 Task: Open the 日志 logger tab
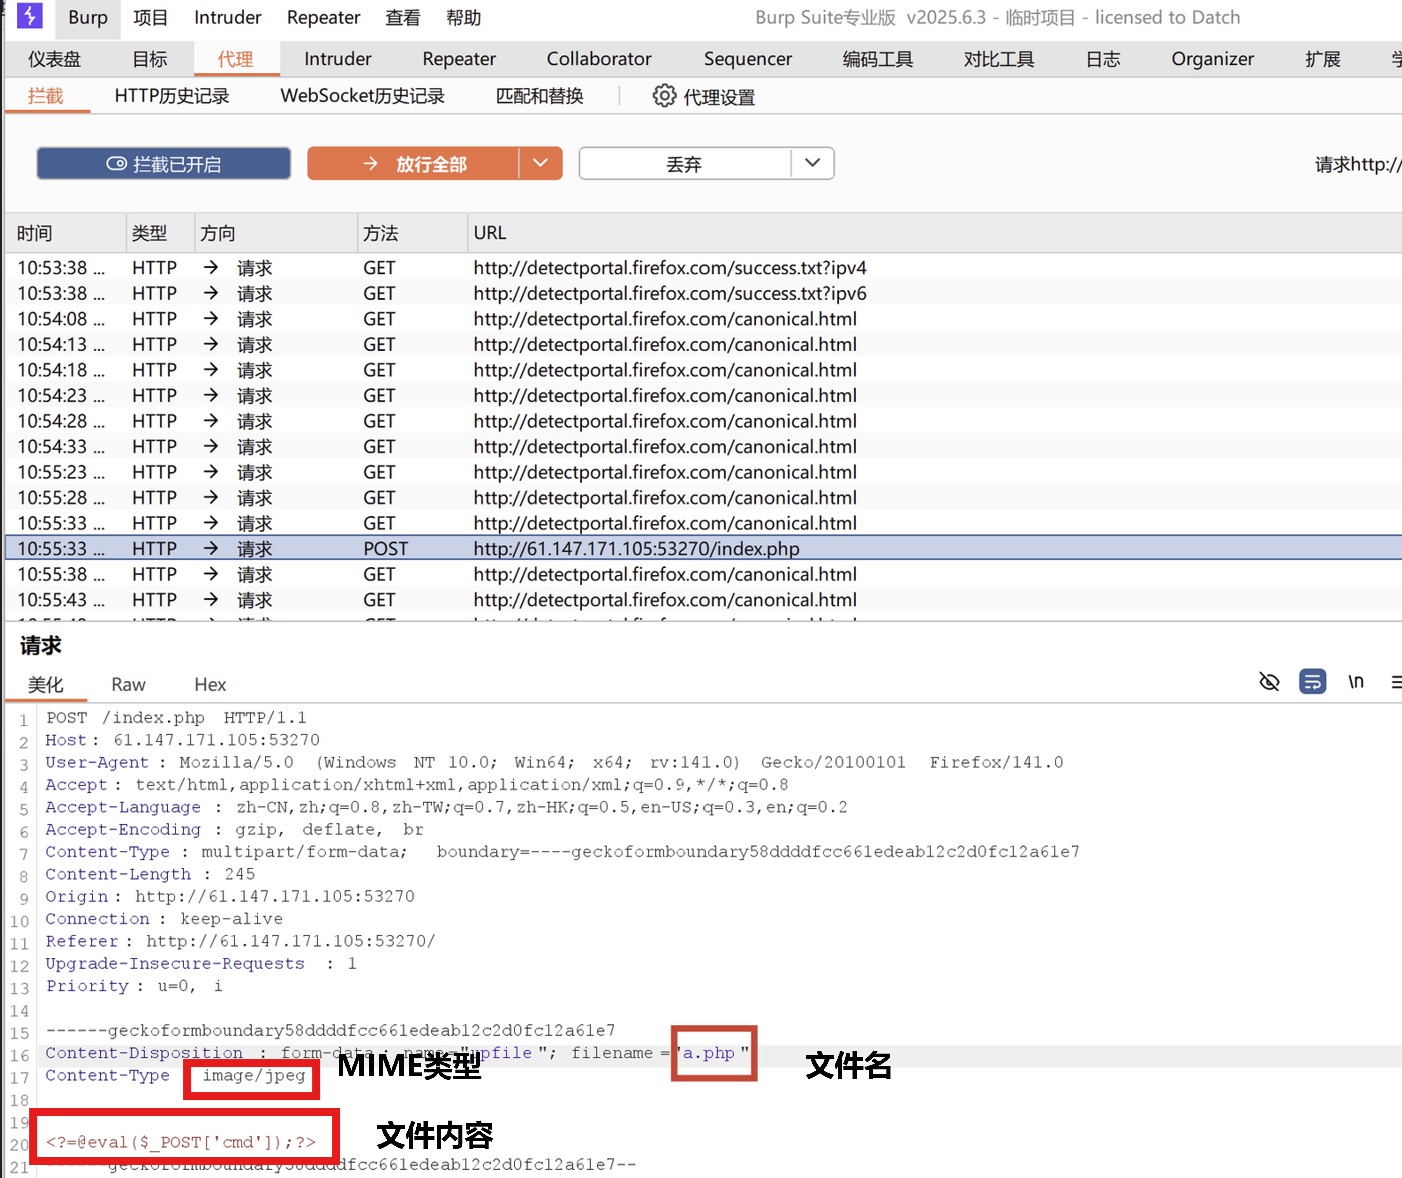pos(1103,59)
